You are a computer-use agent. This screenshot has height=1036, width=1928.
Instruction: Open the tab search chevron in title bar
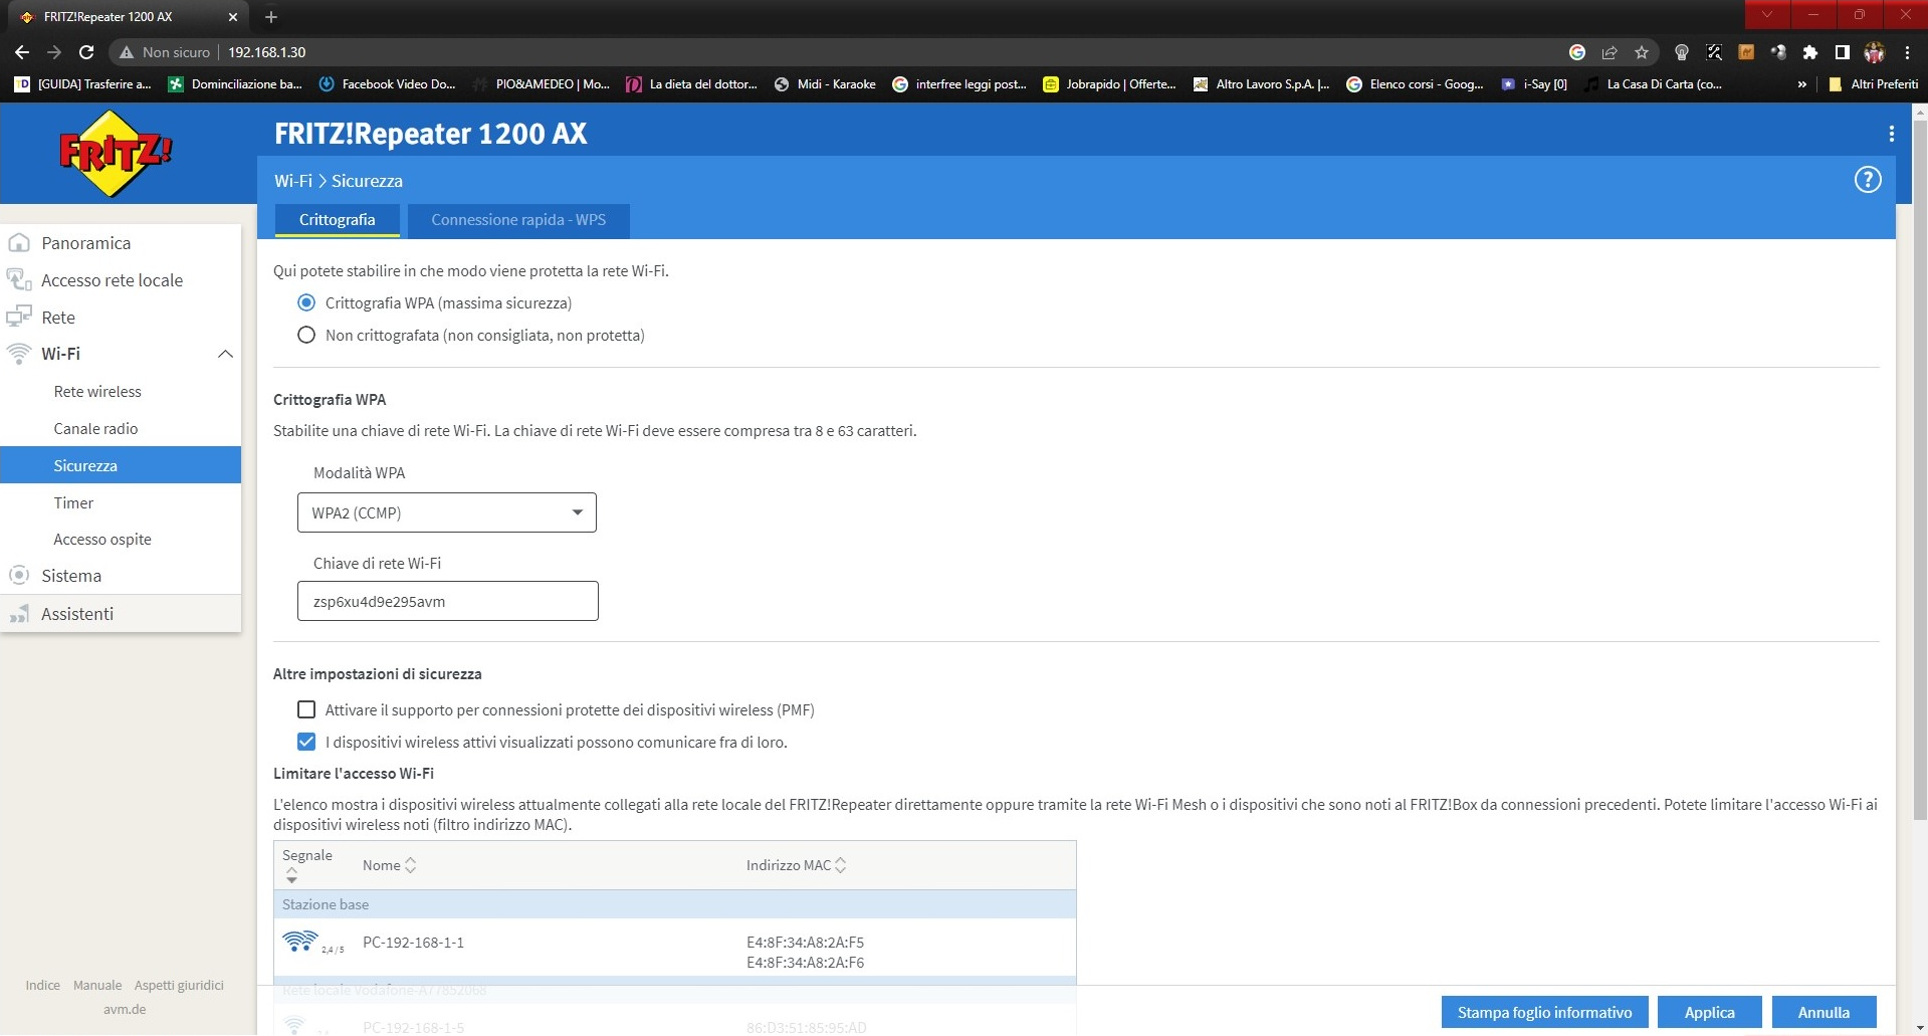(1767, 15)
